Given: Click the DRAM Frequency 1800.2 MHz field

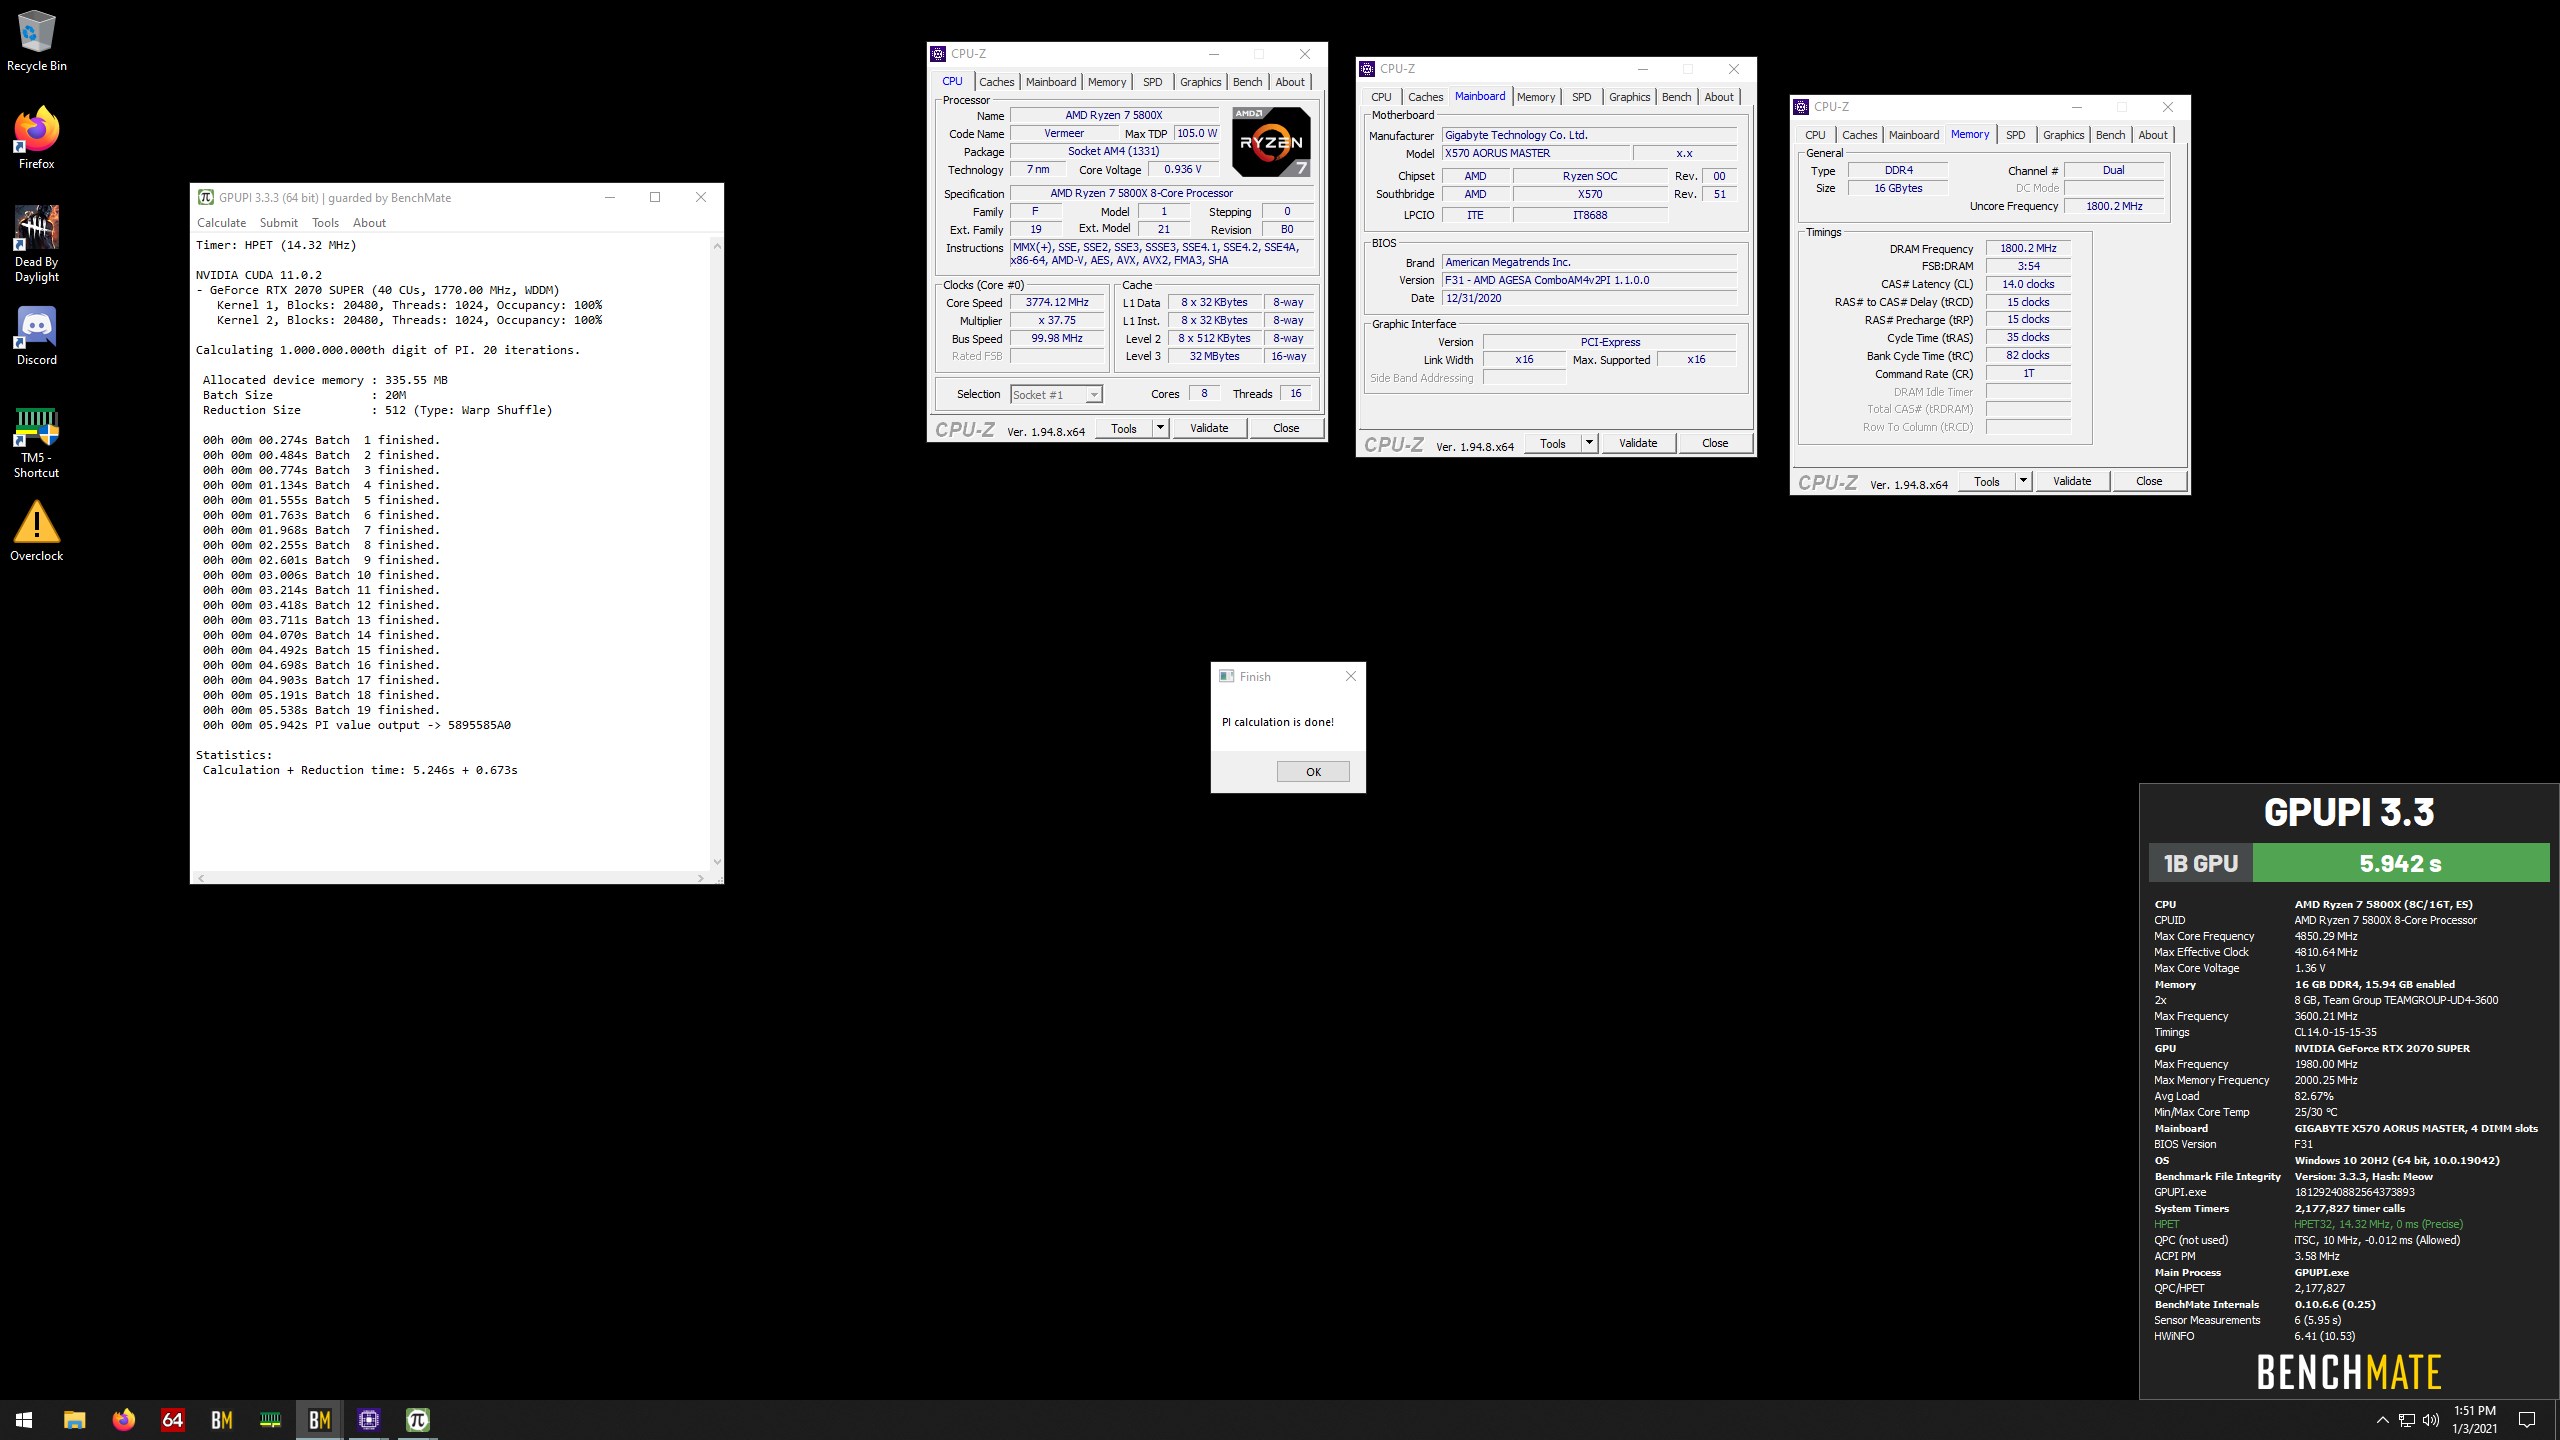Looking at the screenshot, I should pyautogui.click(x=2028, y=248).
